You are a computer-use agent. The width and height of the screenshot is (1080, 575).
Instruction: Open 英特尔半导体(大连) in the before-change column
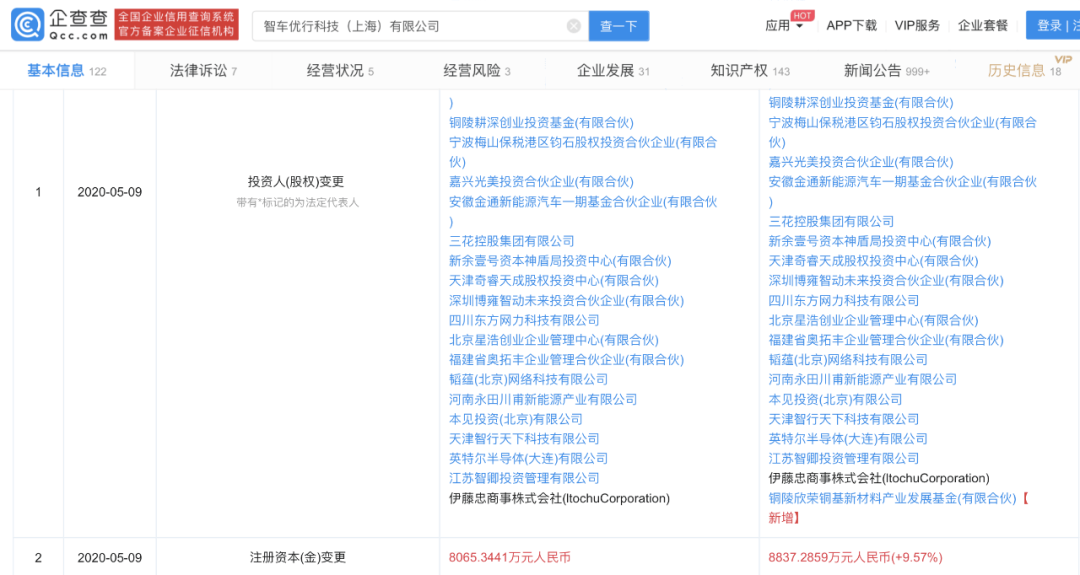528,459
